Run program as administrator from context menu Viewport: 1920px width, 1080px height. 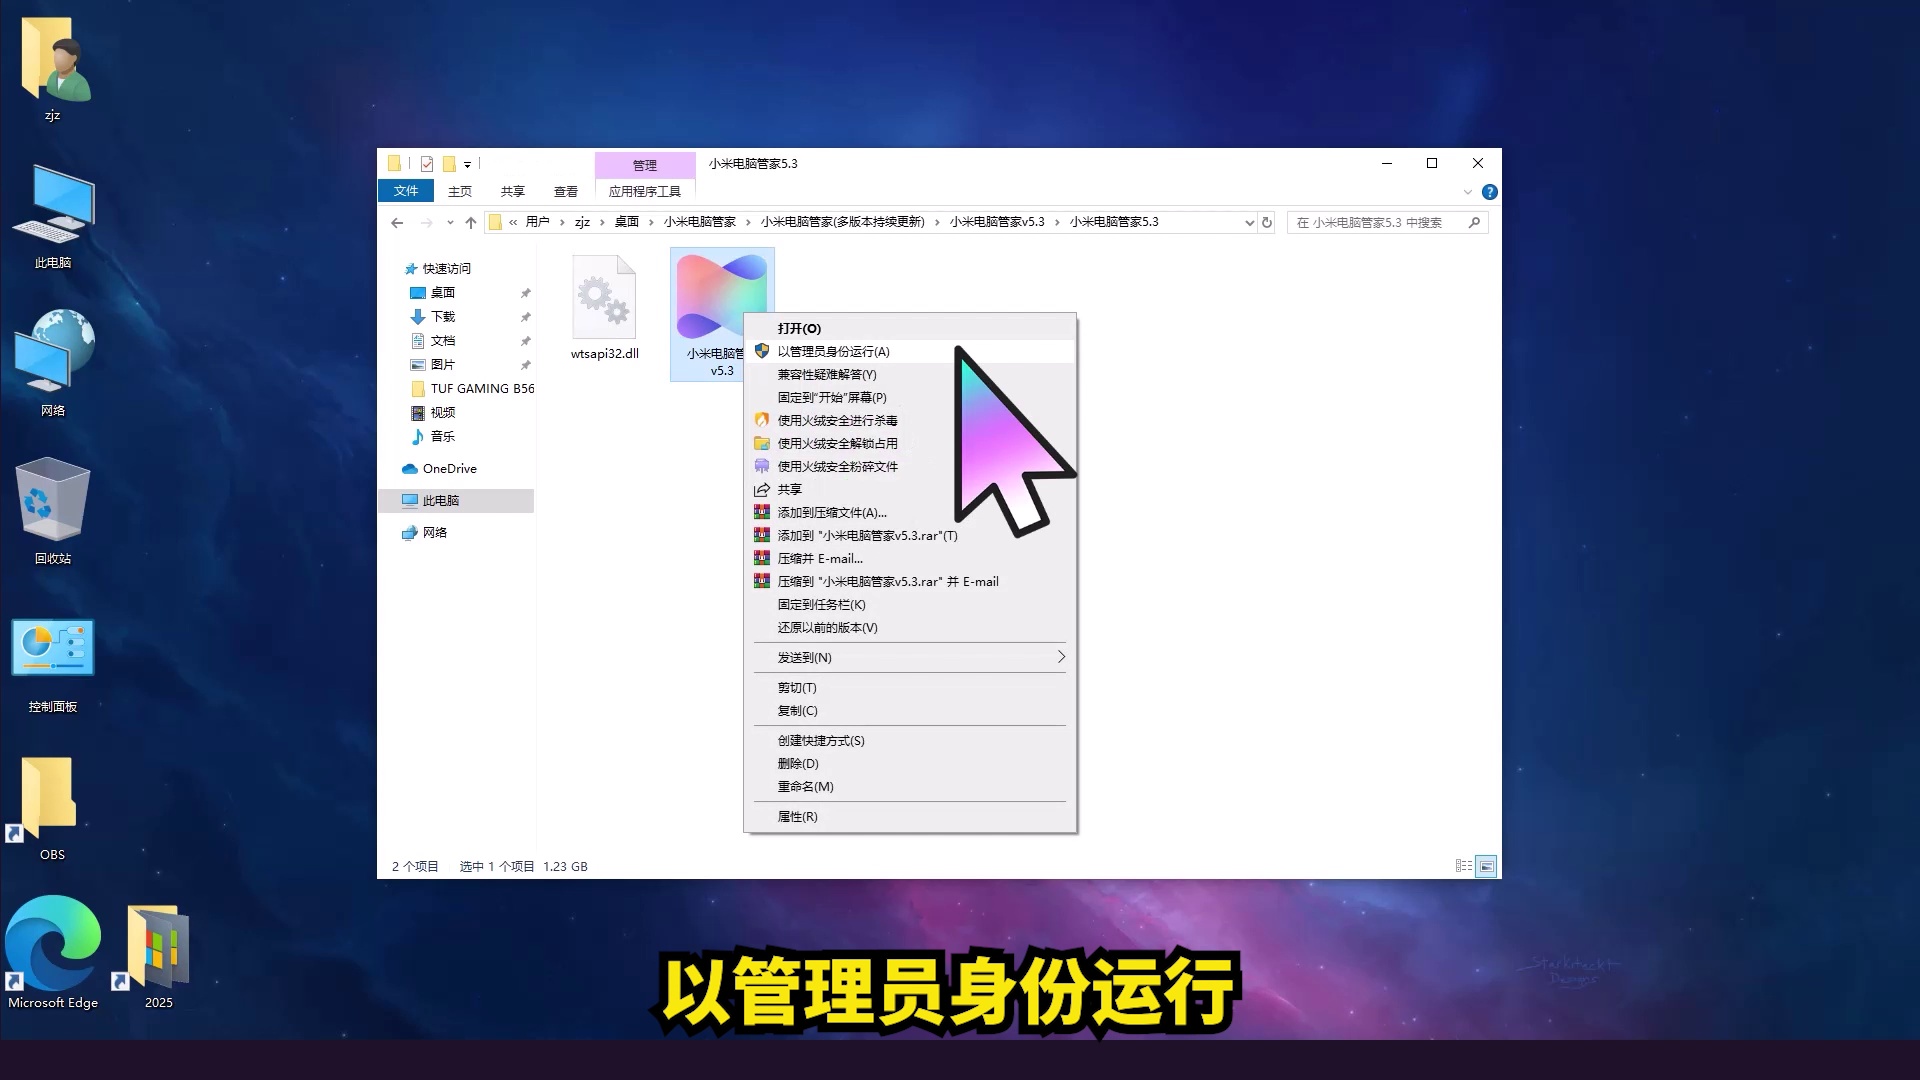(x=833, y=352)
